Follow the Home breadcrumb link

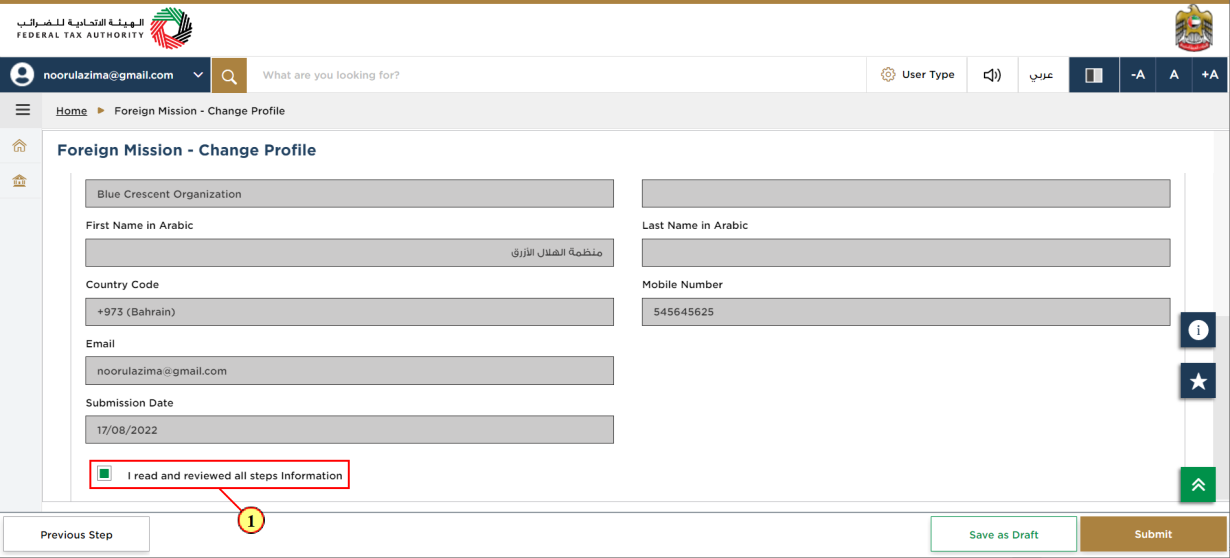tap(71, 111)
